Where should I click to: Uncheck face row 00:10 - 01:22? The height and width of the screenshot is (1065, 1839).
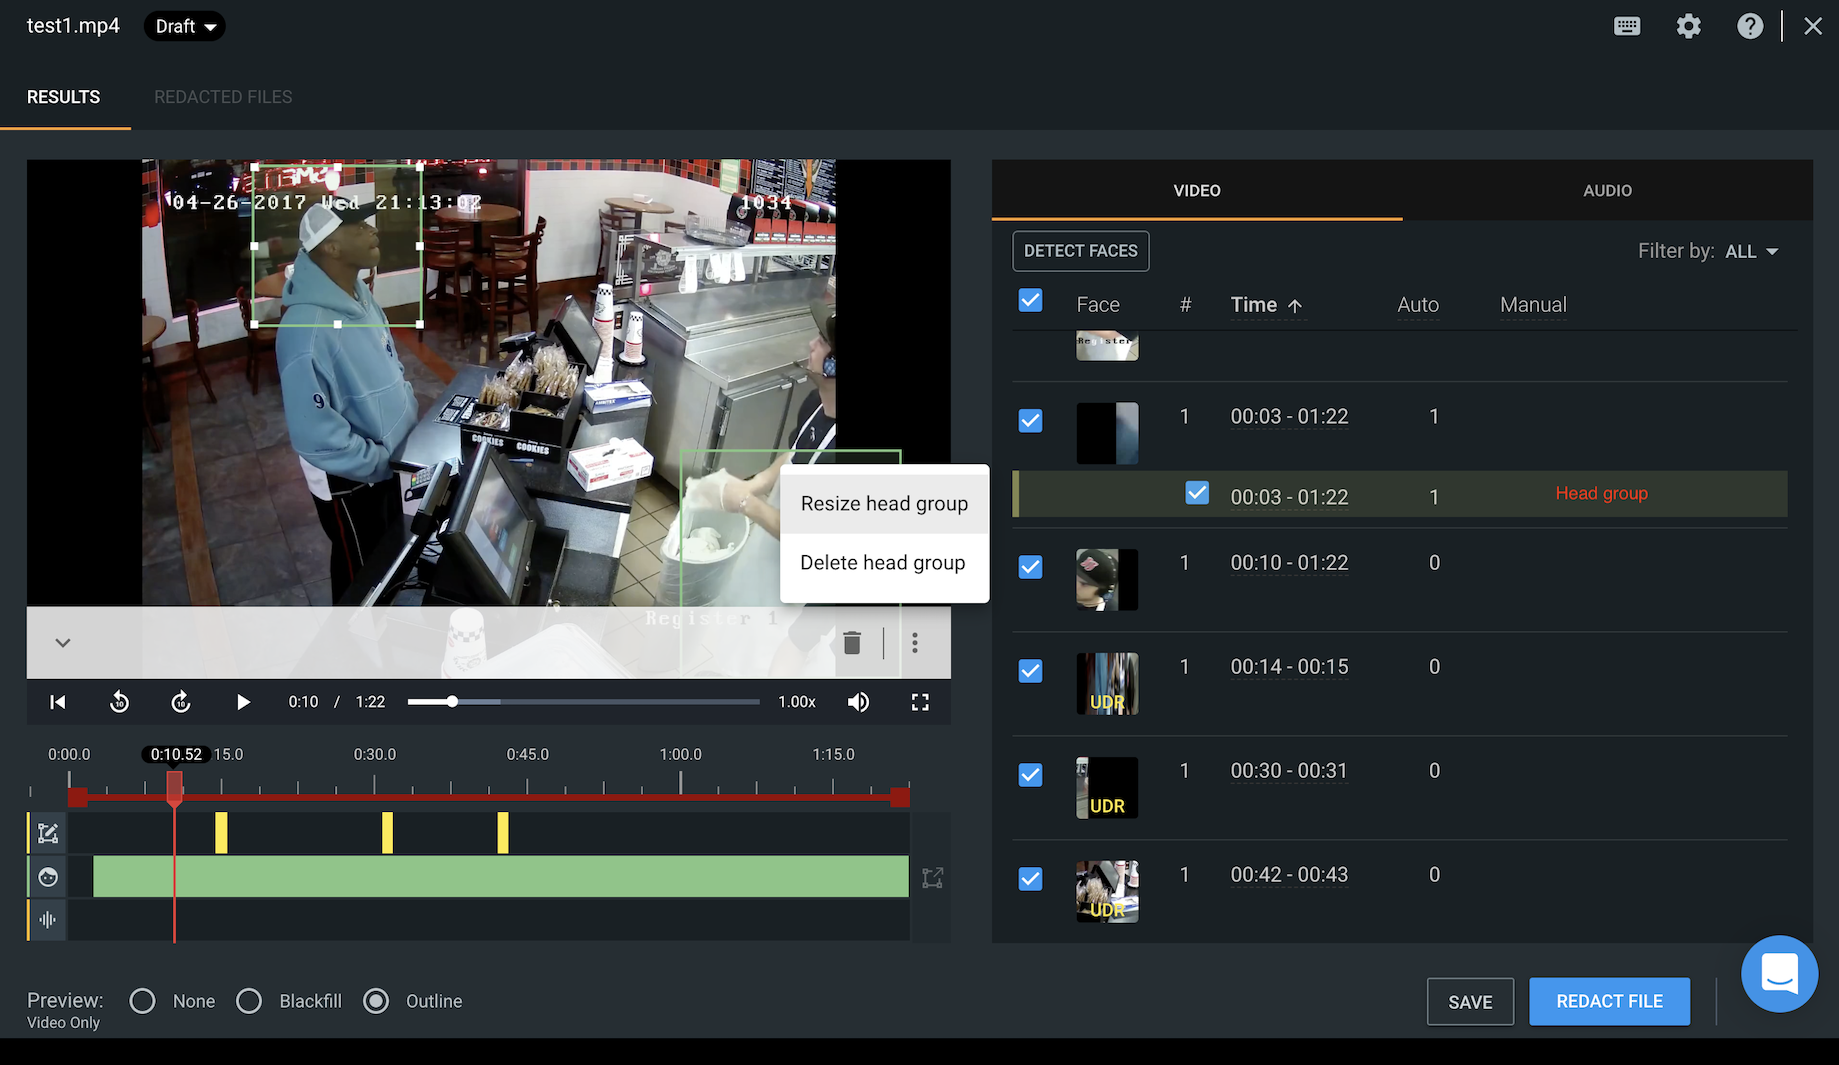pyautogui.click(x=1030, y=567)
